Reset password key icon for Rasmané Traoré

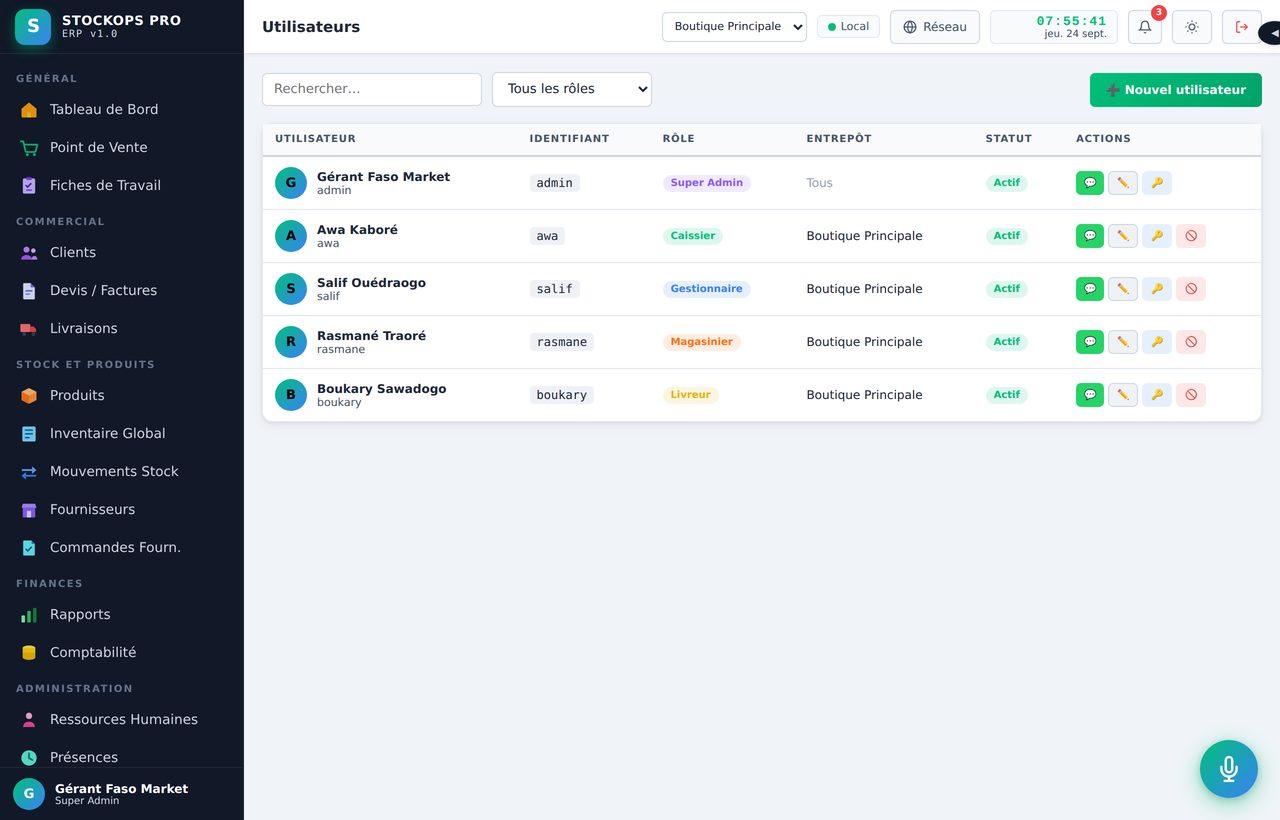coord(1157,342)
